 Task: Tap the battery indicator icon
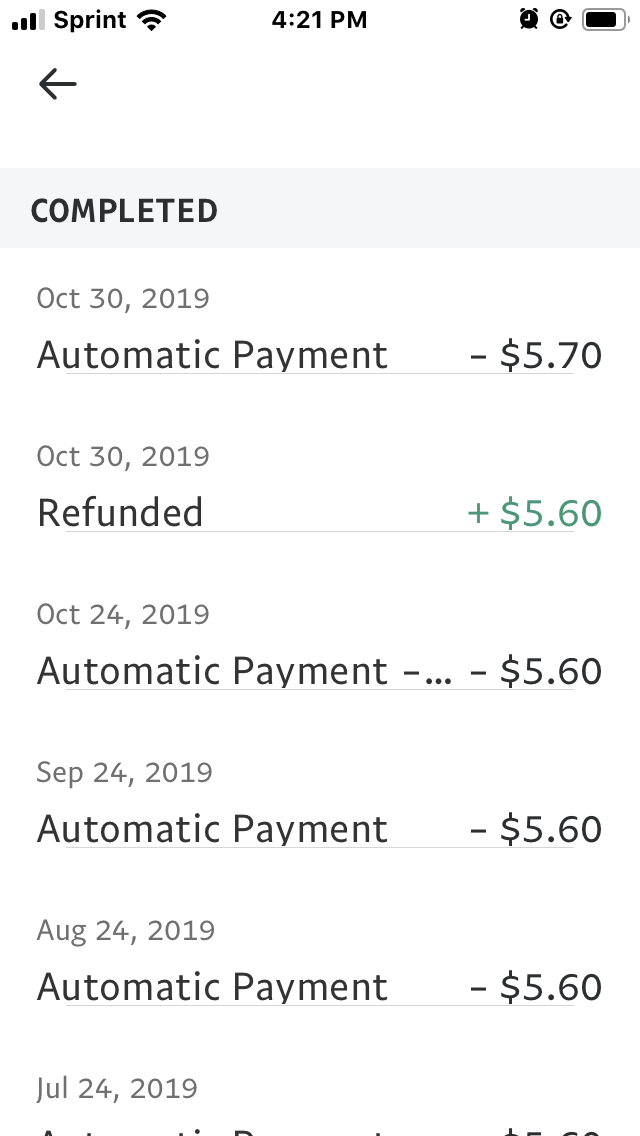[606, 20]
